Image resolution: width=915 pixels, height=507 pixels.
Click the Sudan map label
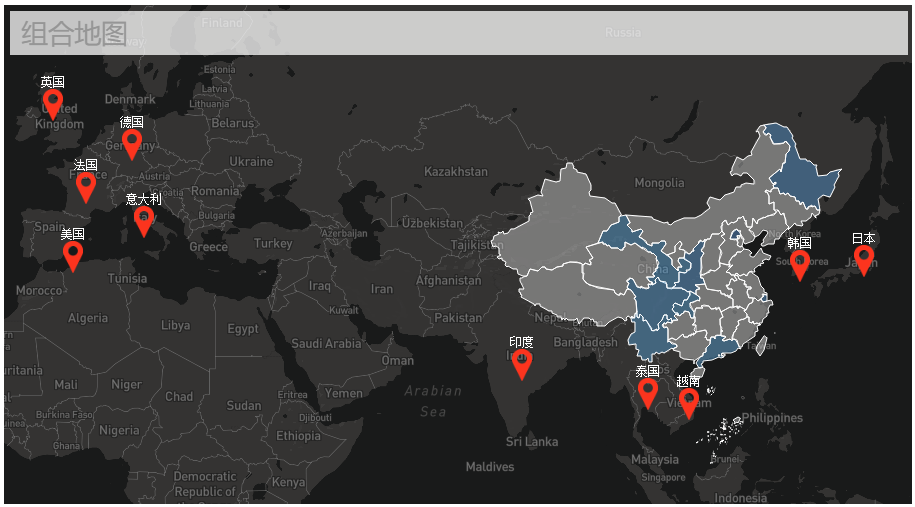(x=243, y=405)
